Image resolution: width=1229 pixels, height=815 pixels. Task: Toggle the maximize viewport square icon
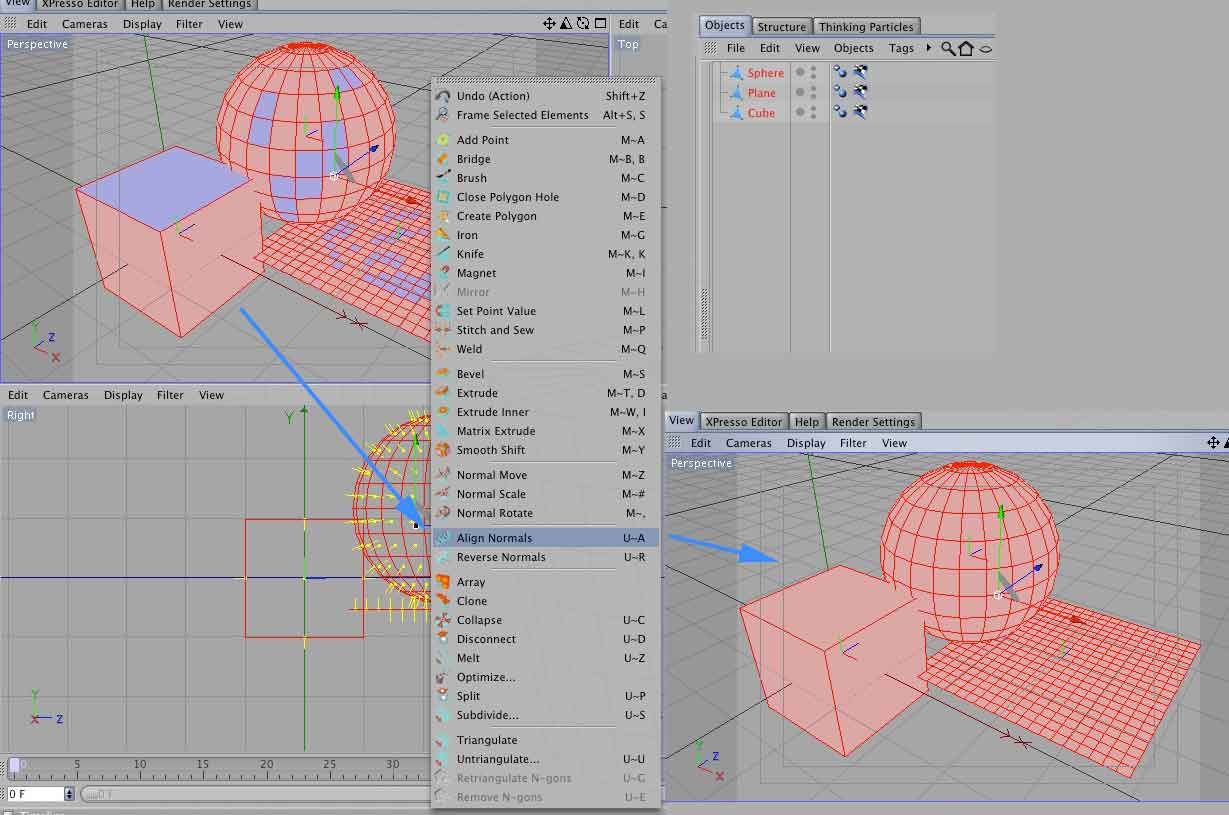(600, 23)
